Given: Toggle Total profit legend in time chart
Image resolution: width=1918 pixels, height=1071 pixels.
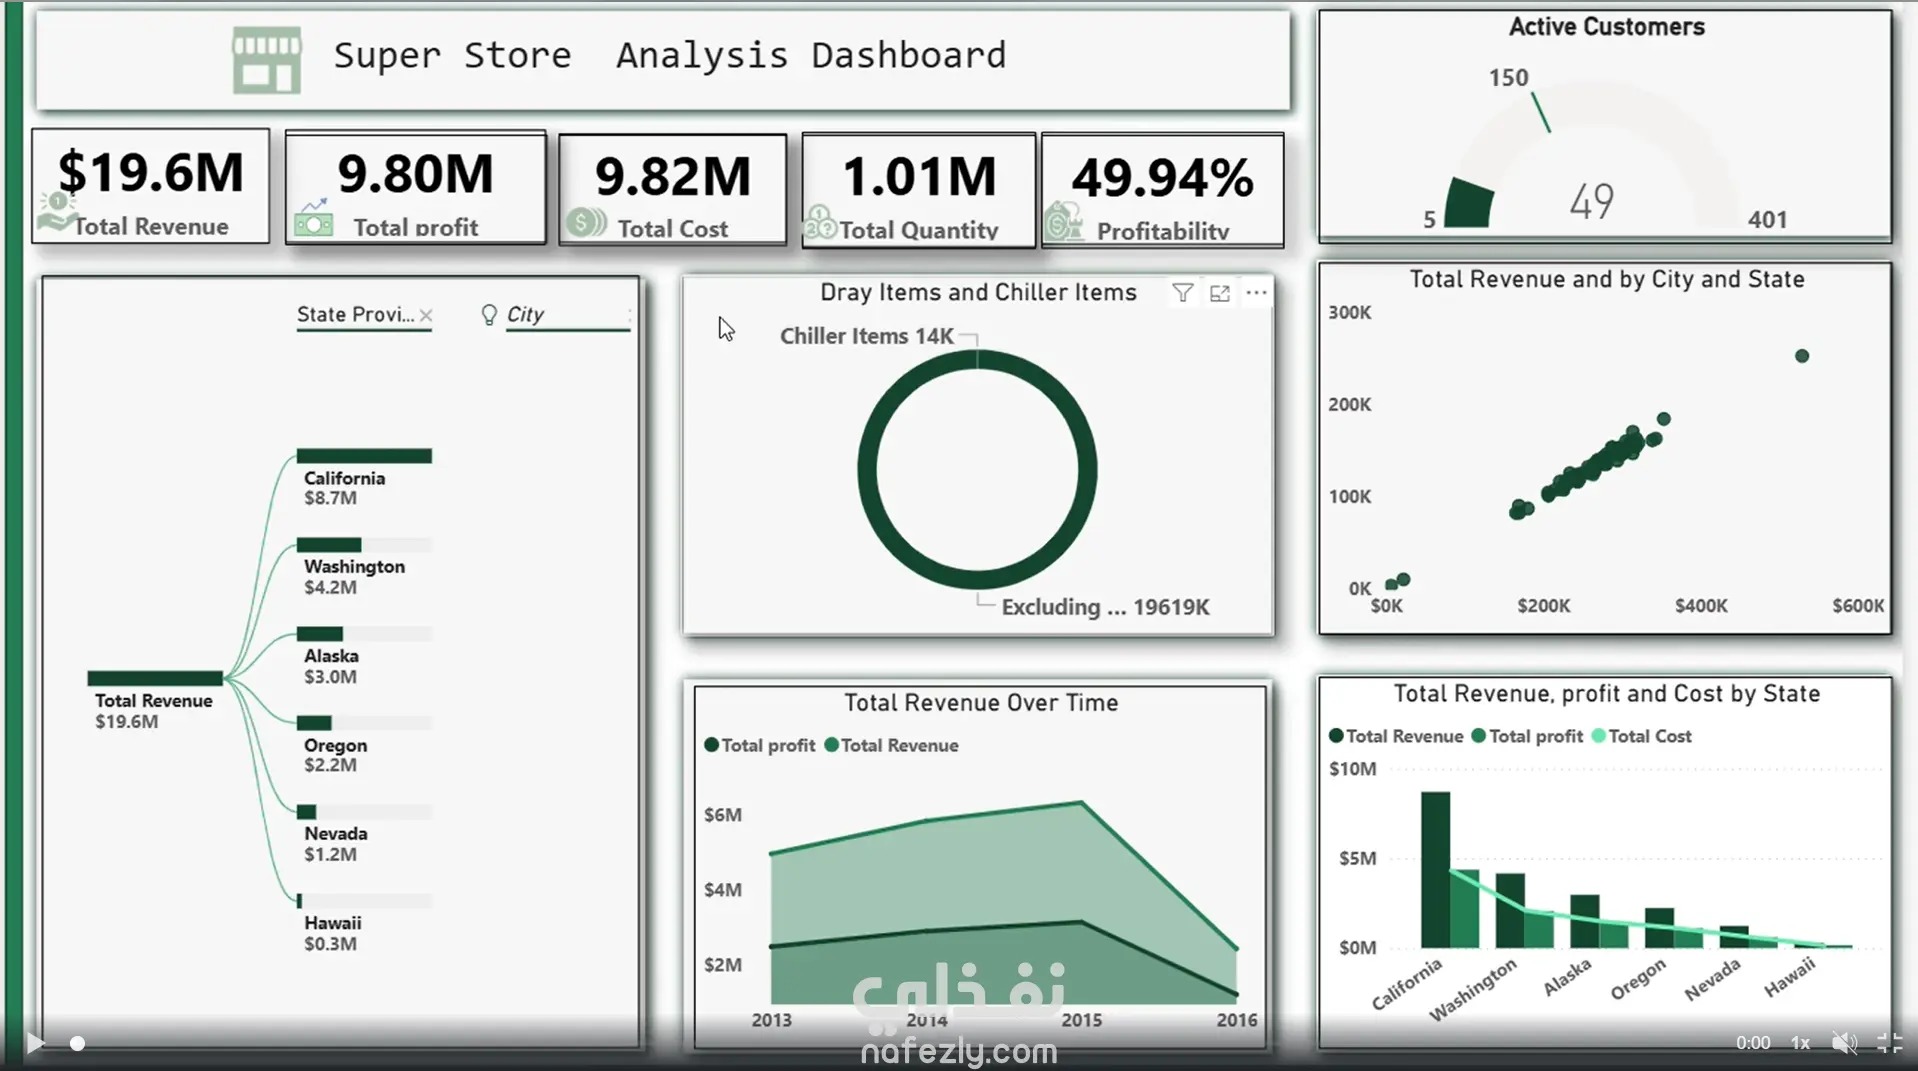Looking at the screenshot, I should [760, 745].
